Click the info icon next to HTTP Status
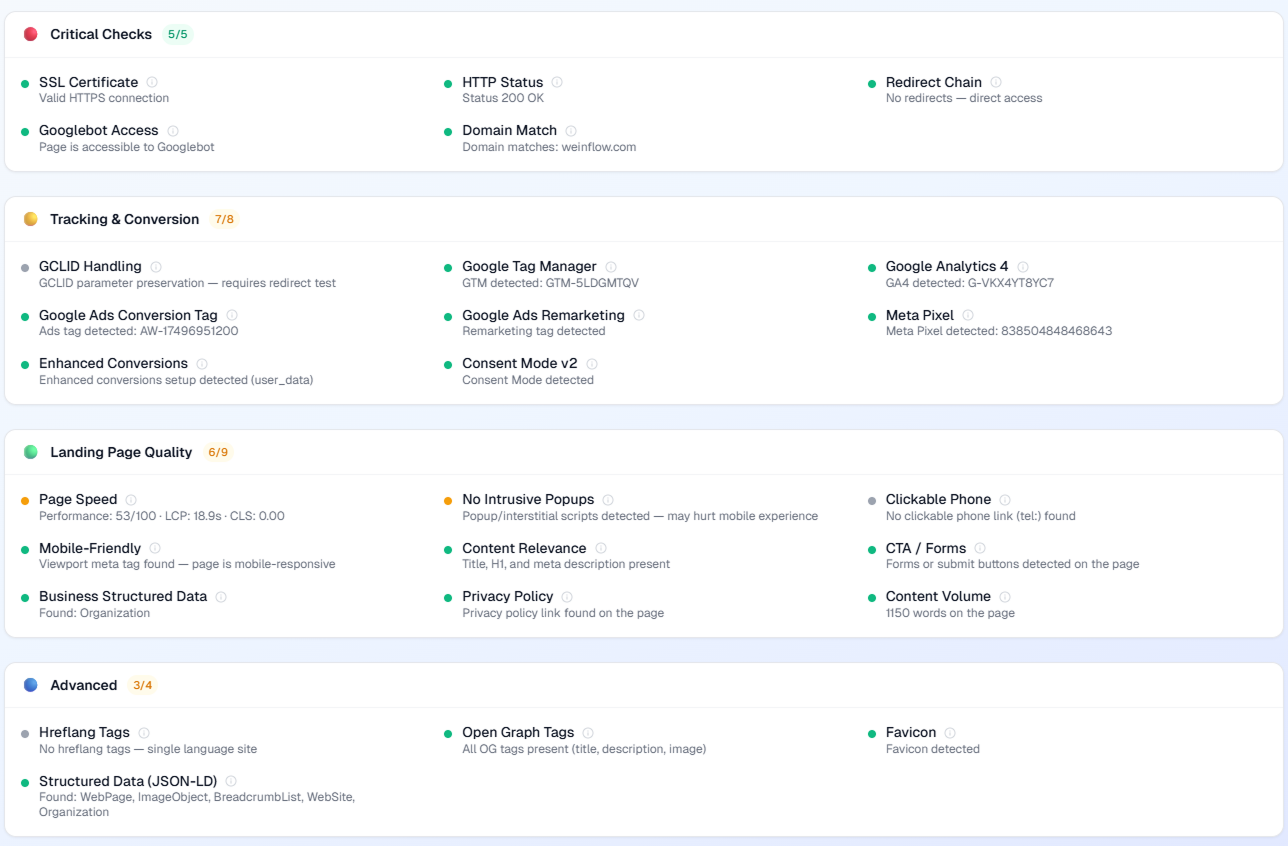This screenshot has width=1288, height=846. click(x=557, y=82)
